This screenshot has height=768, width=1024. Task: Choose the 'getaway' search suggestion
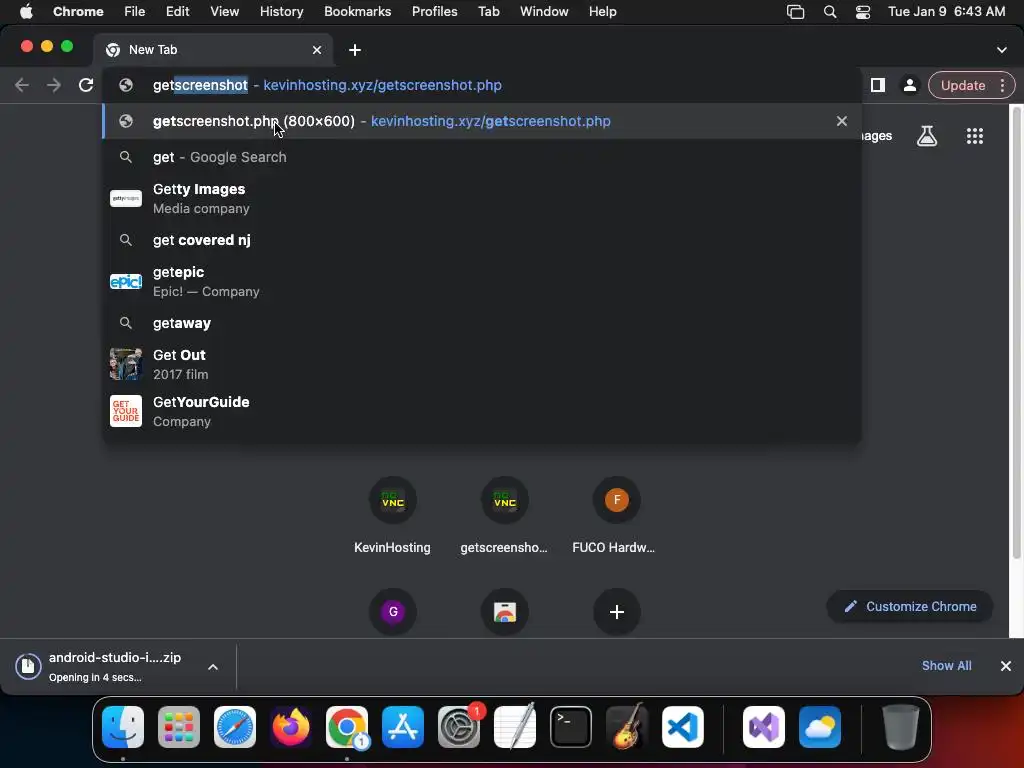(482, 323)
